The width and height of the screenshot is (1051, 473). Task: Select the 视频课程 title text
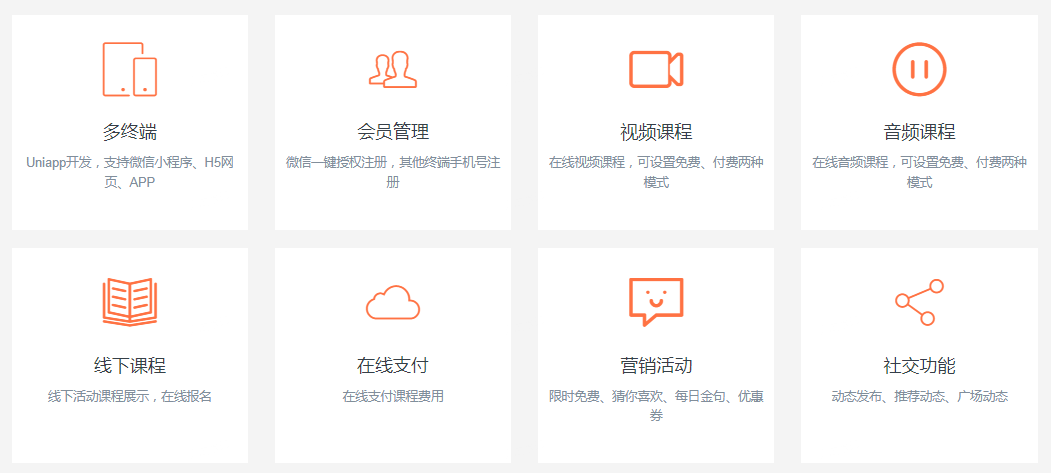point(656,132)
